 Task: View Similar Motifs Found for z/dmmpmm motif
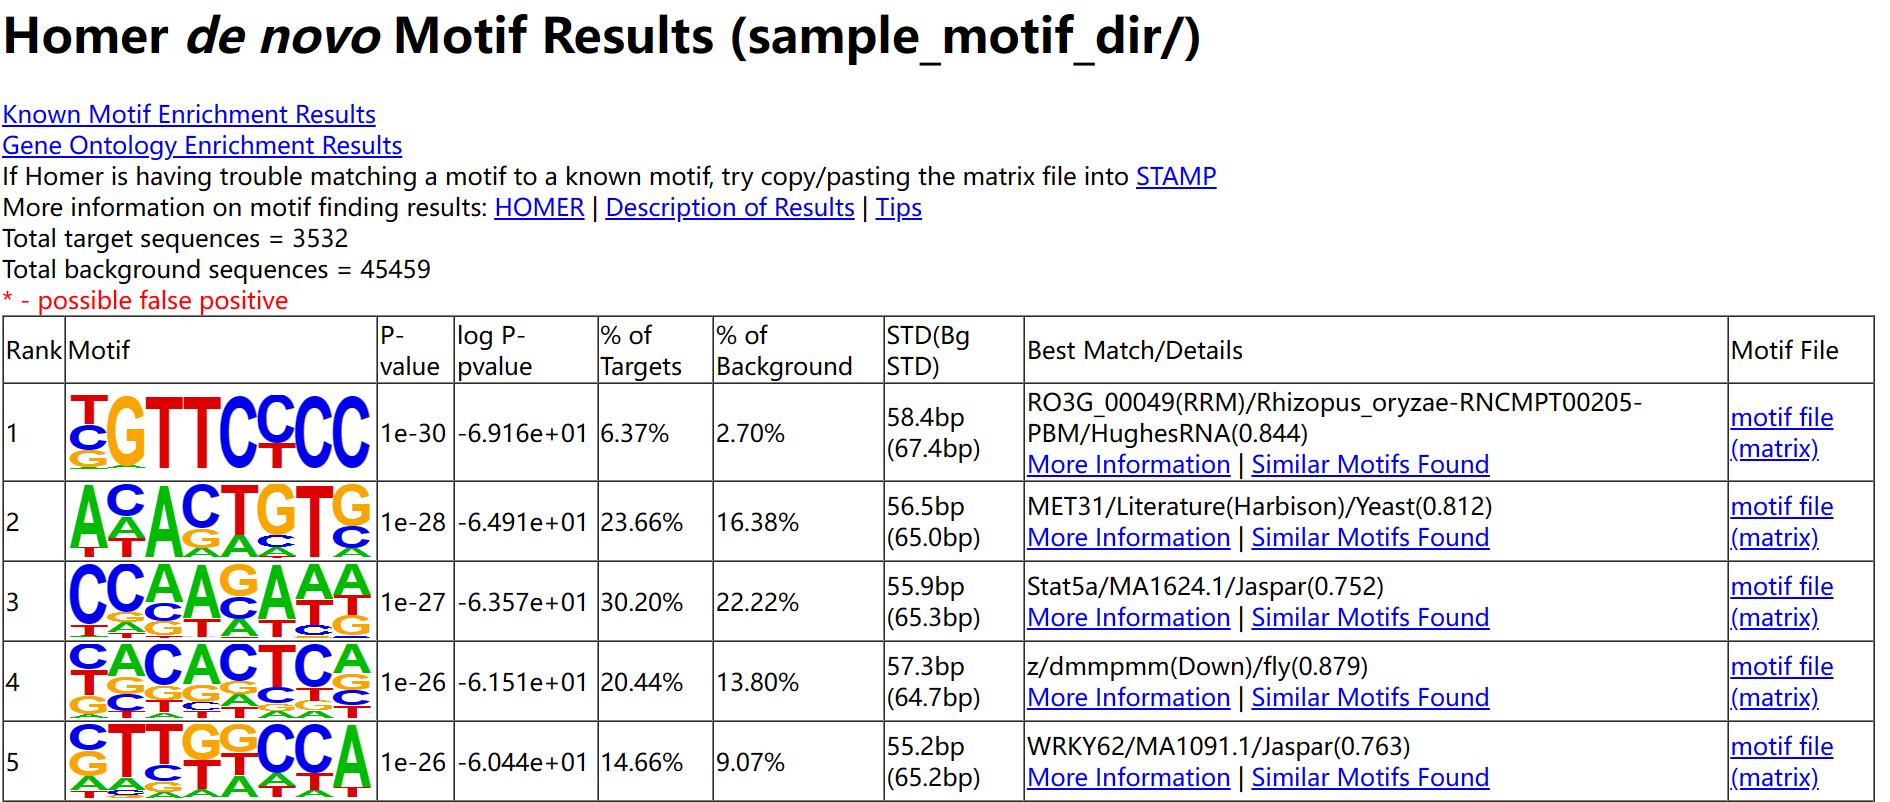tap(1369, 698)
